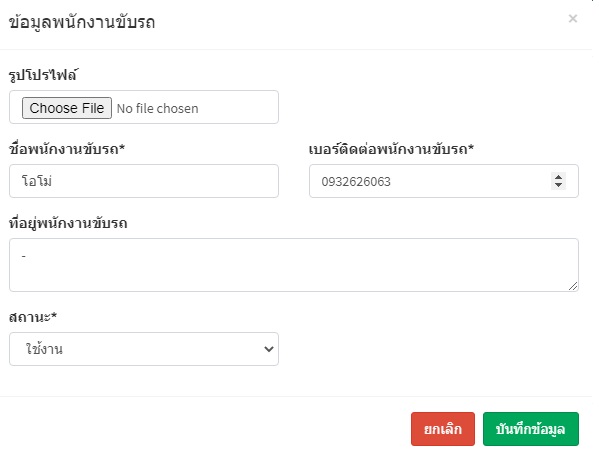This screenshot has width=599, height=462.
Task: Click the สถานะ* label
Action: 33,317
